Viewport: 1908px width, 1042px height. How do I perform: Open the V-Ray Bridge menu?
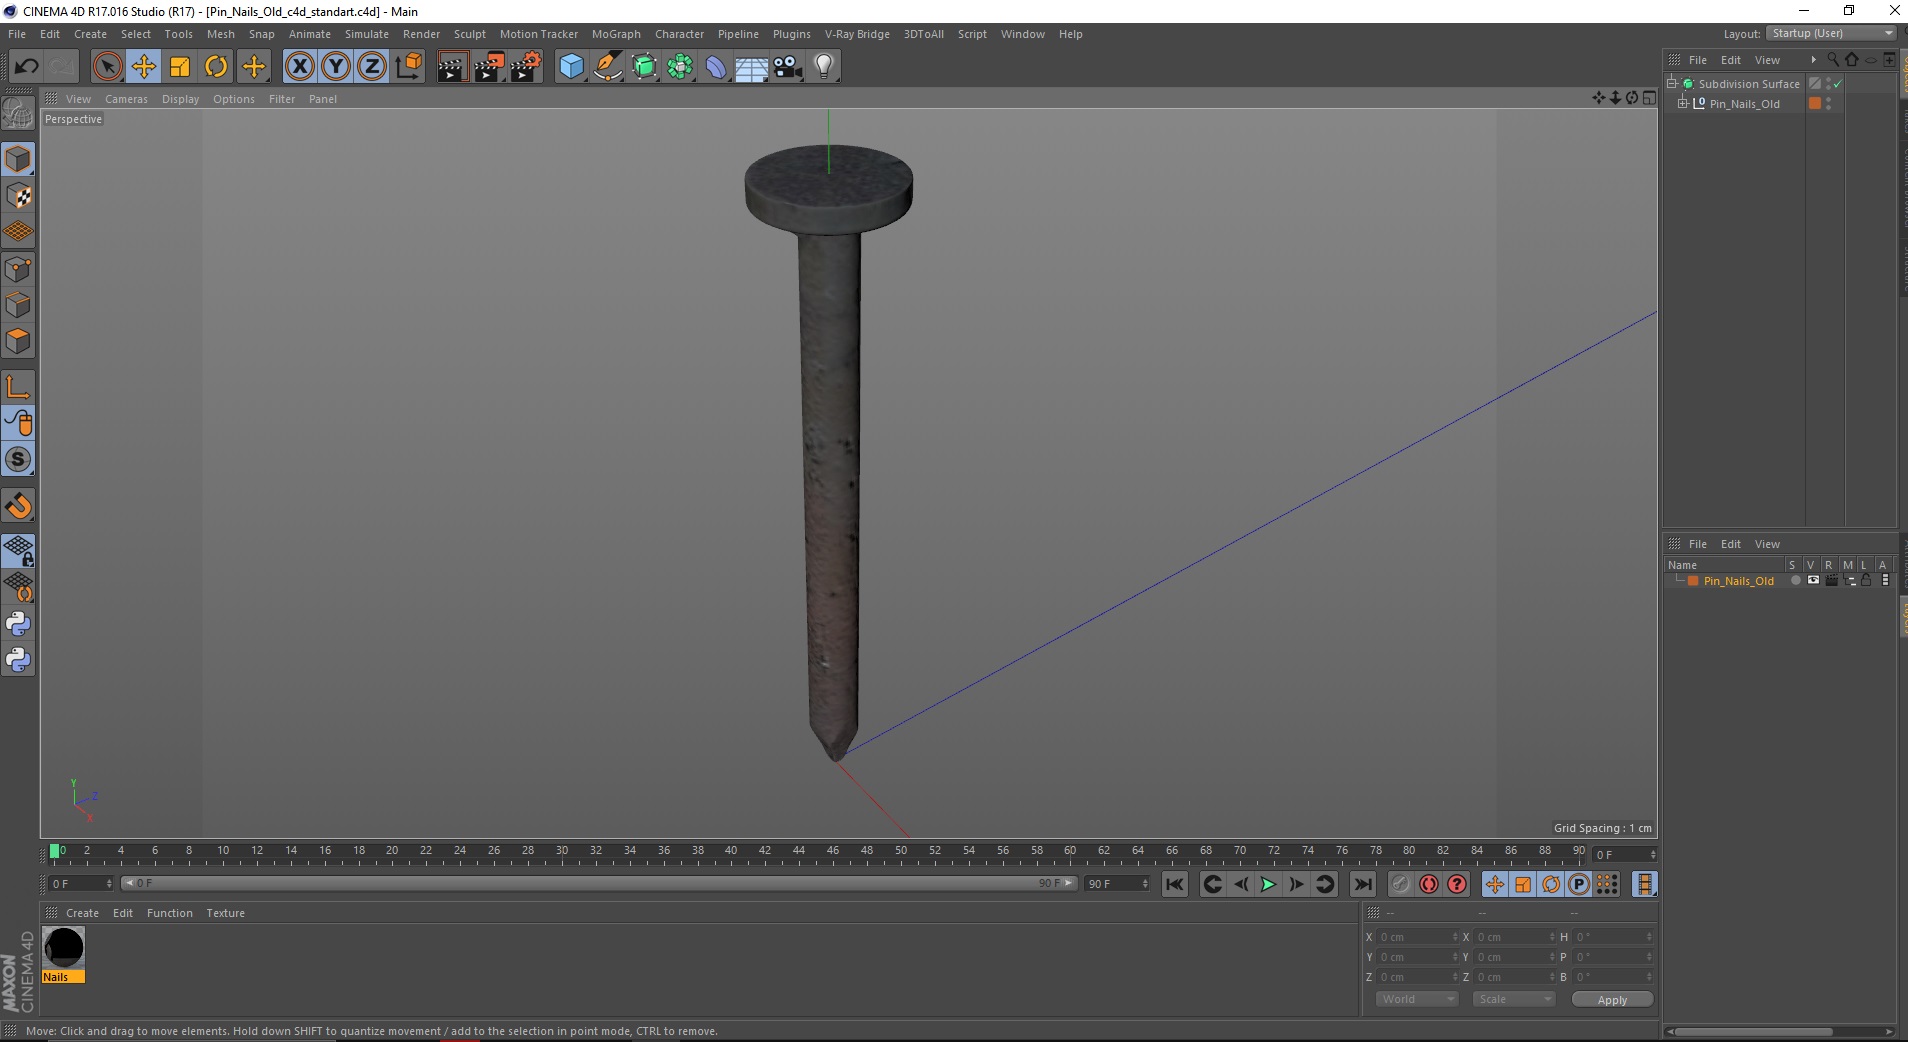point(857,34)
